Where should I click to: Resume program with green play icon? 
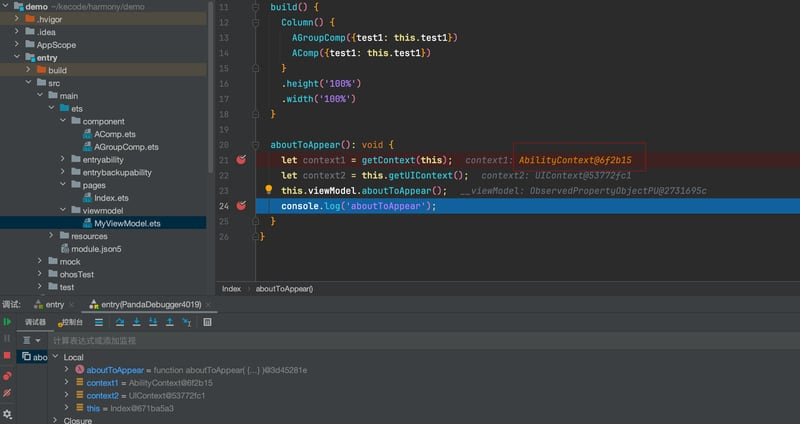(7, 322)
